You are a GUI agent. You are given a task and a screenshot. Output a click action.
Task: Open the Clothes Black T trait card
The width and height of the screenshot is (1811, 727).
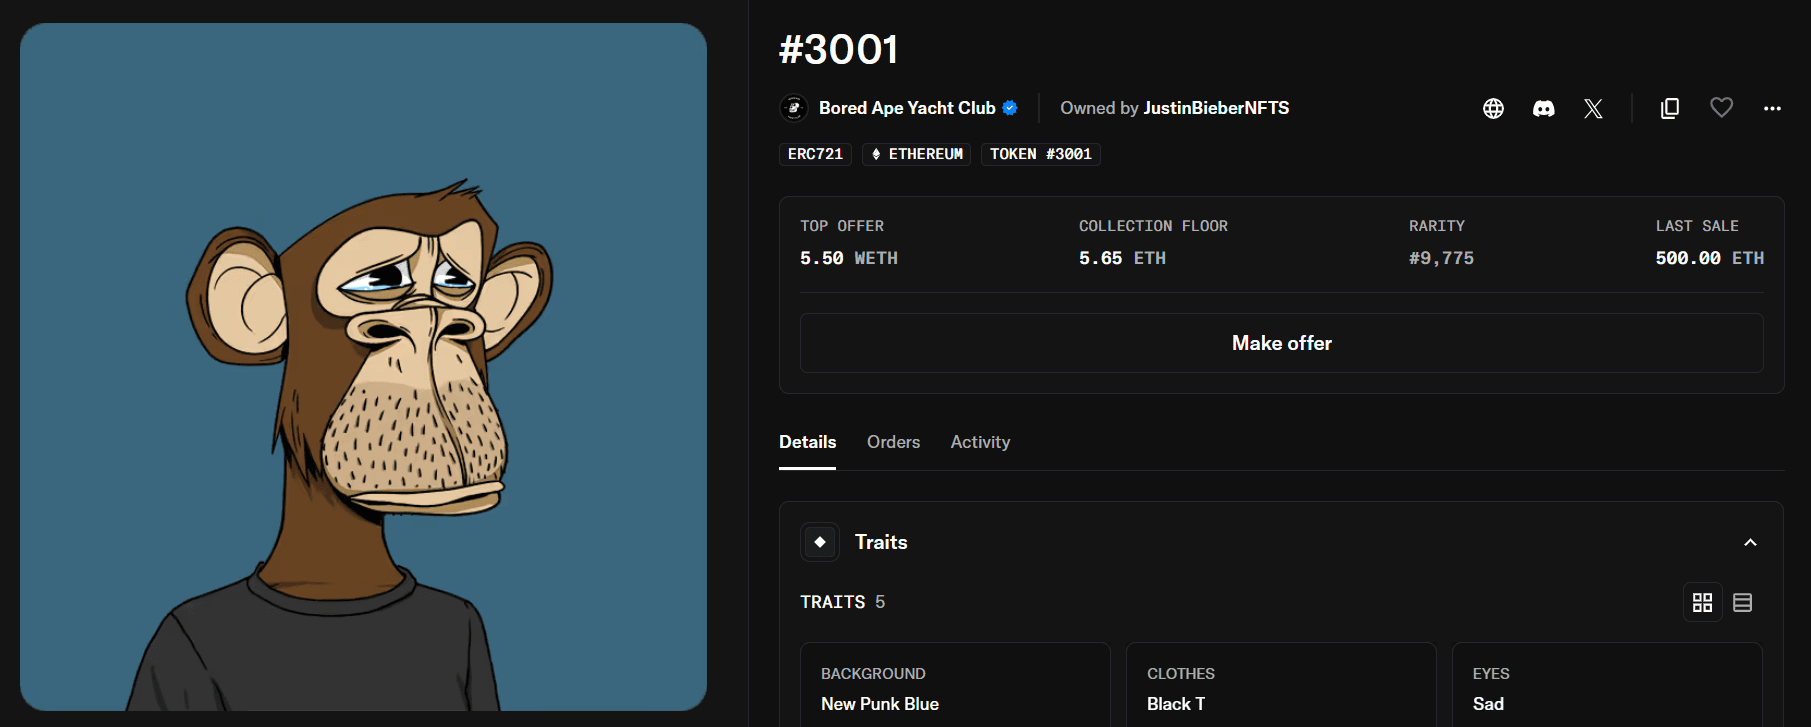click(x=1281, y=685)
